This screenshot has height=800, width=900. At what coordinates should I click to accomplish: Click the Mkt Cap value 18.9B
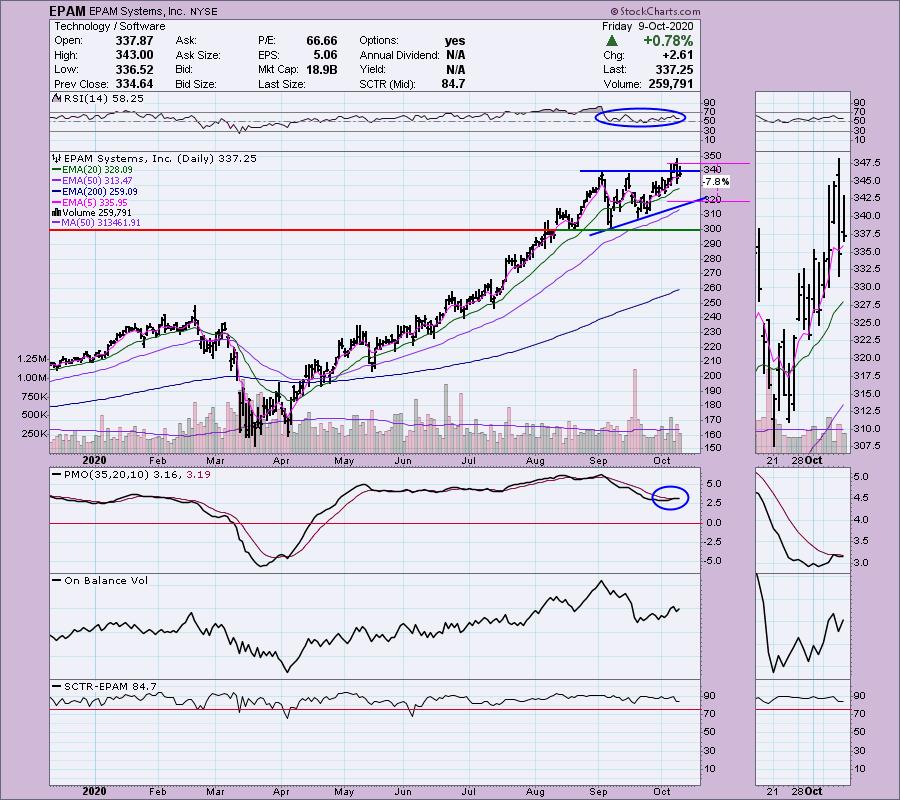(321, 69)
